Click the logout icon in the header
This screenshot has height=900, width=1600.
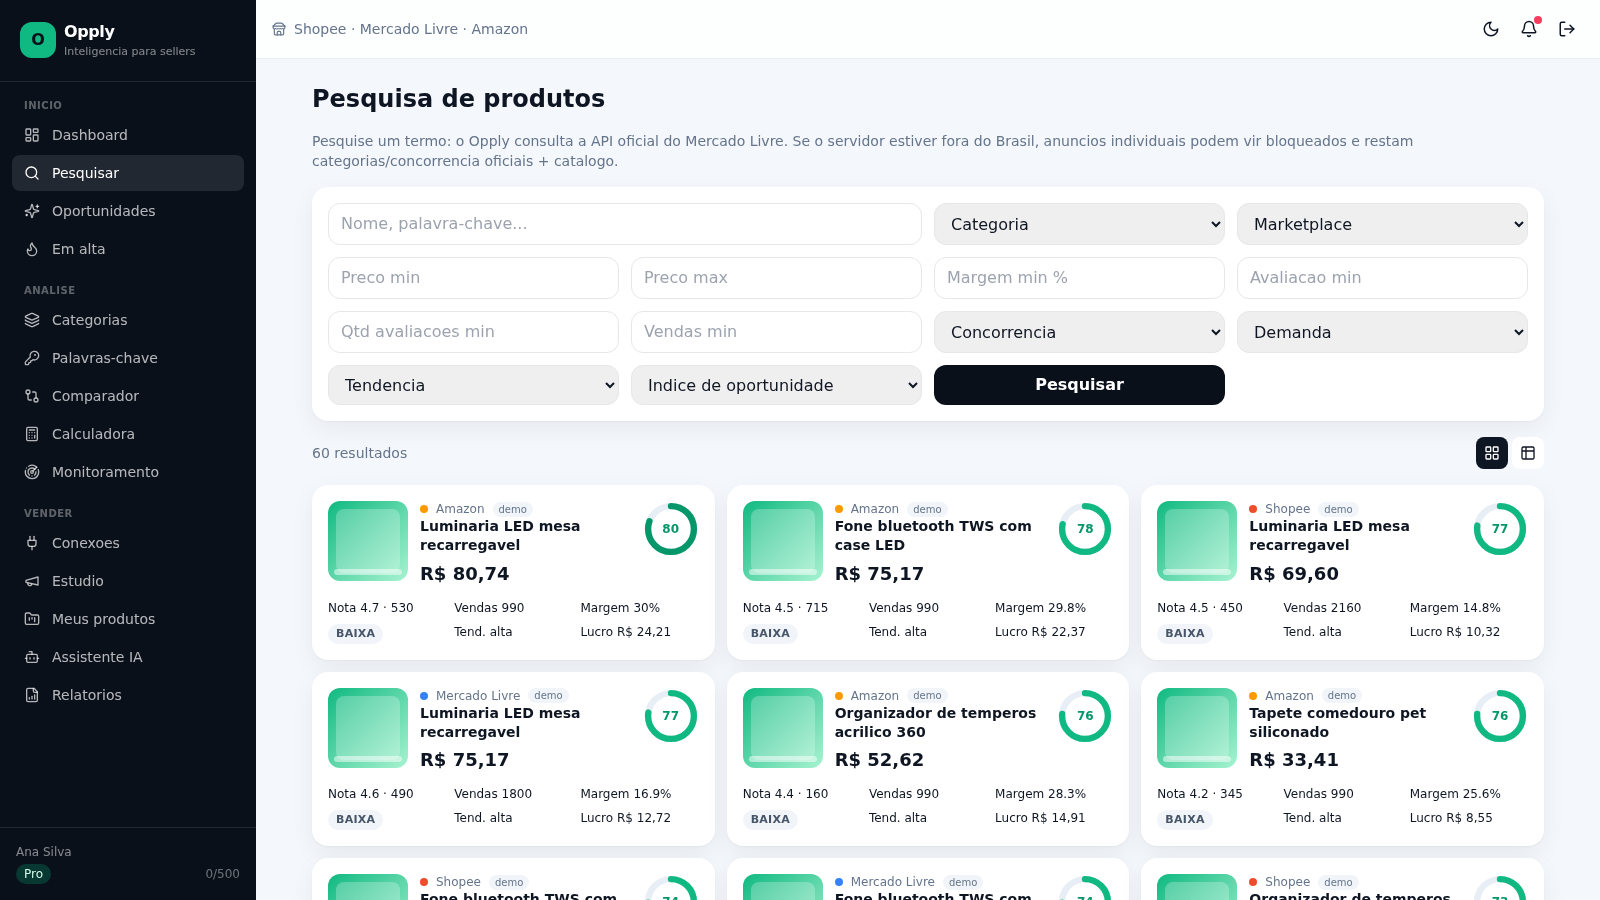click(x=1567, y=29)
